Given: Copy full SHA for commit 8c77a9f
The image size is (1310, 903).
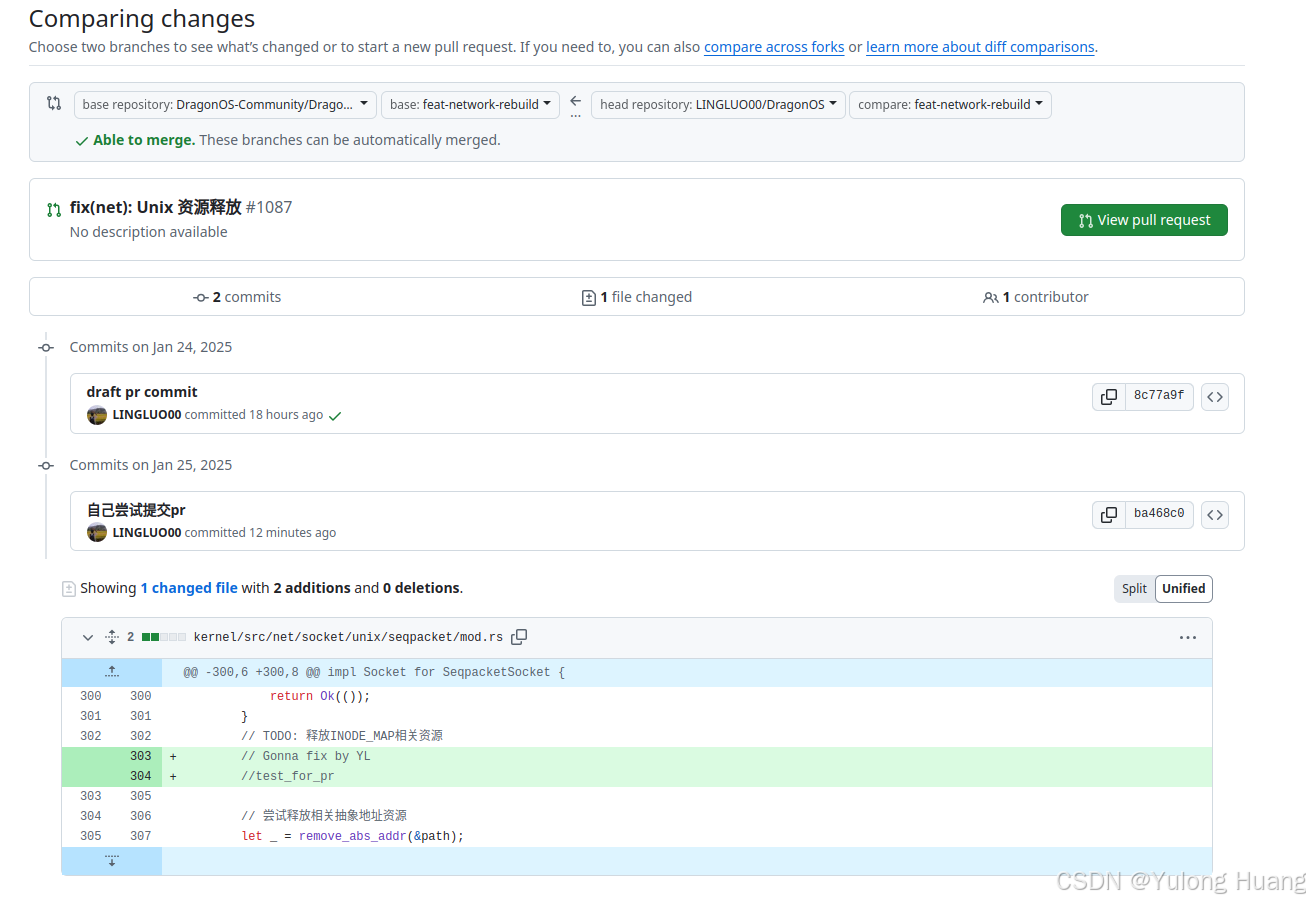Looking at the screenshot, I should point(1109,397).
